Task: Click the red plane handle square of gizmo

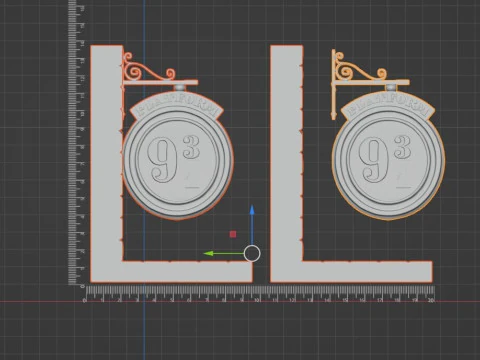Action: point(233,234)
